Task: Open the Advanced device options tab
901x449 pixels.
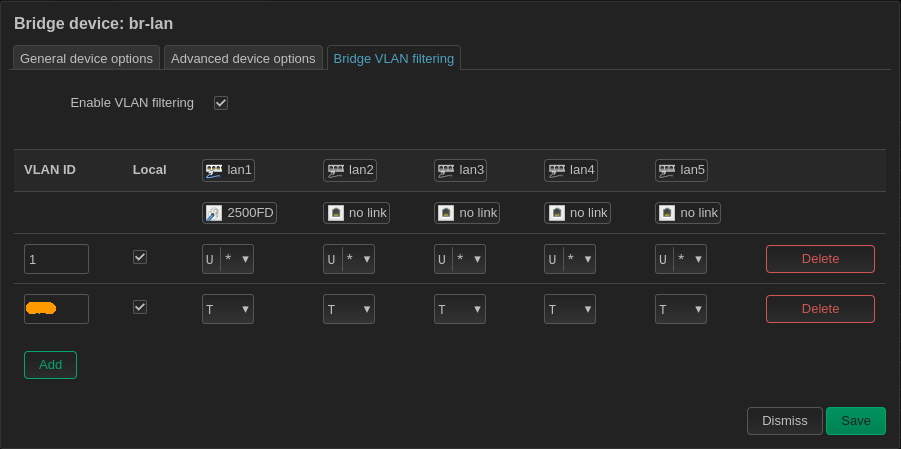Action: tap(243, 58)
